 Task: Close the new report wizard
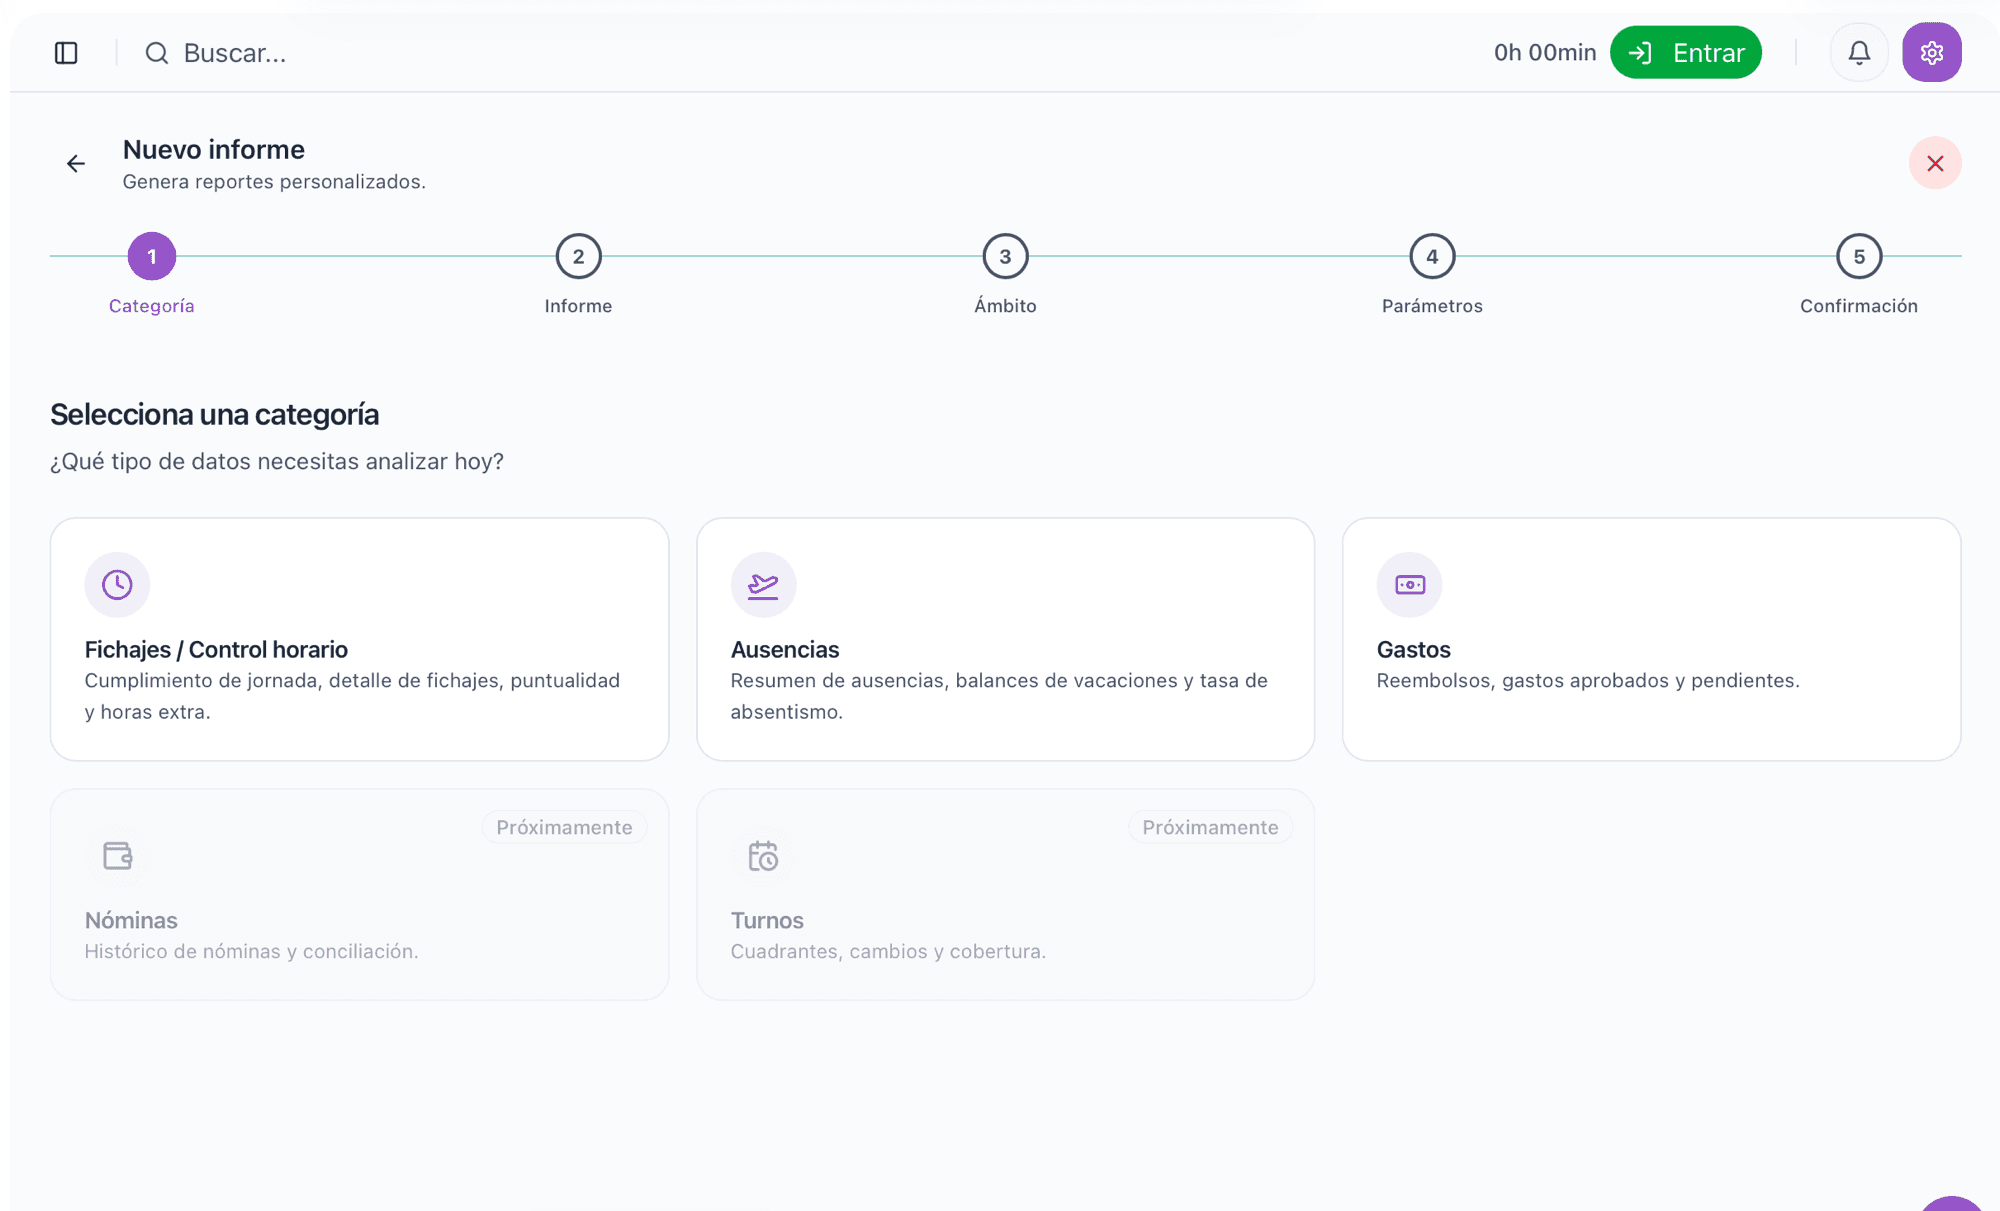[1934, 163]
